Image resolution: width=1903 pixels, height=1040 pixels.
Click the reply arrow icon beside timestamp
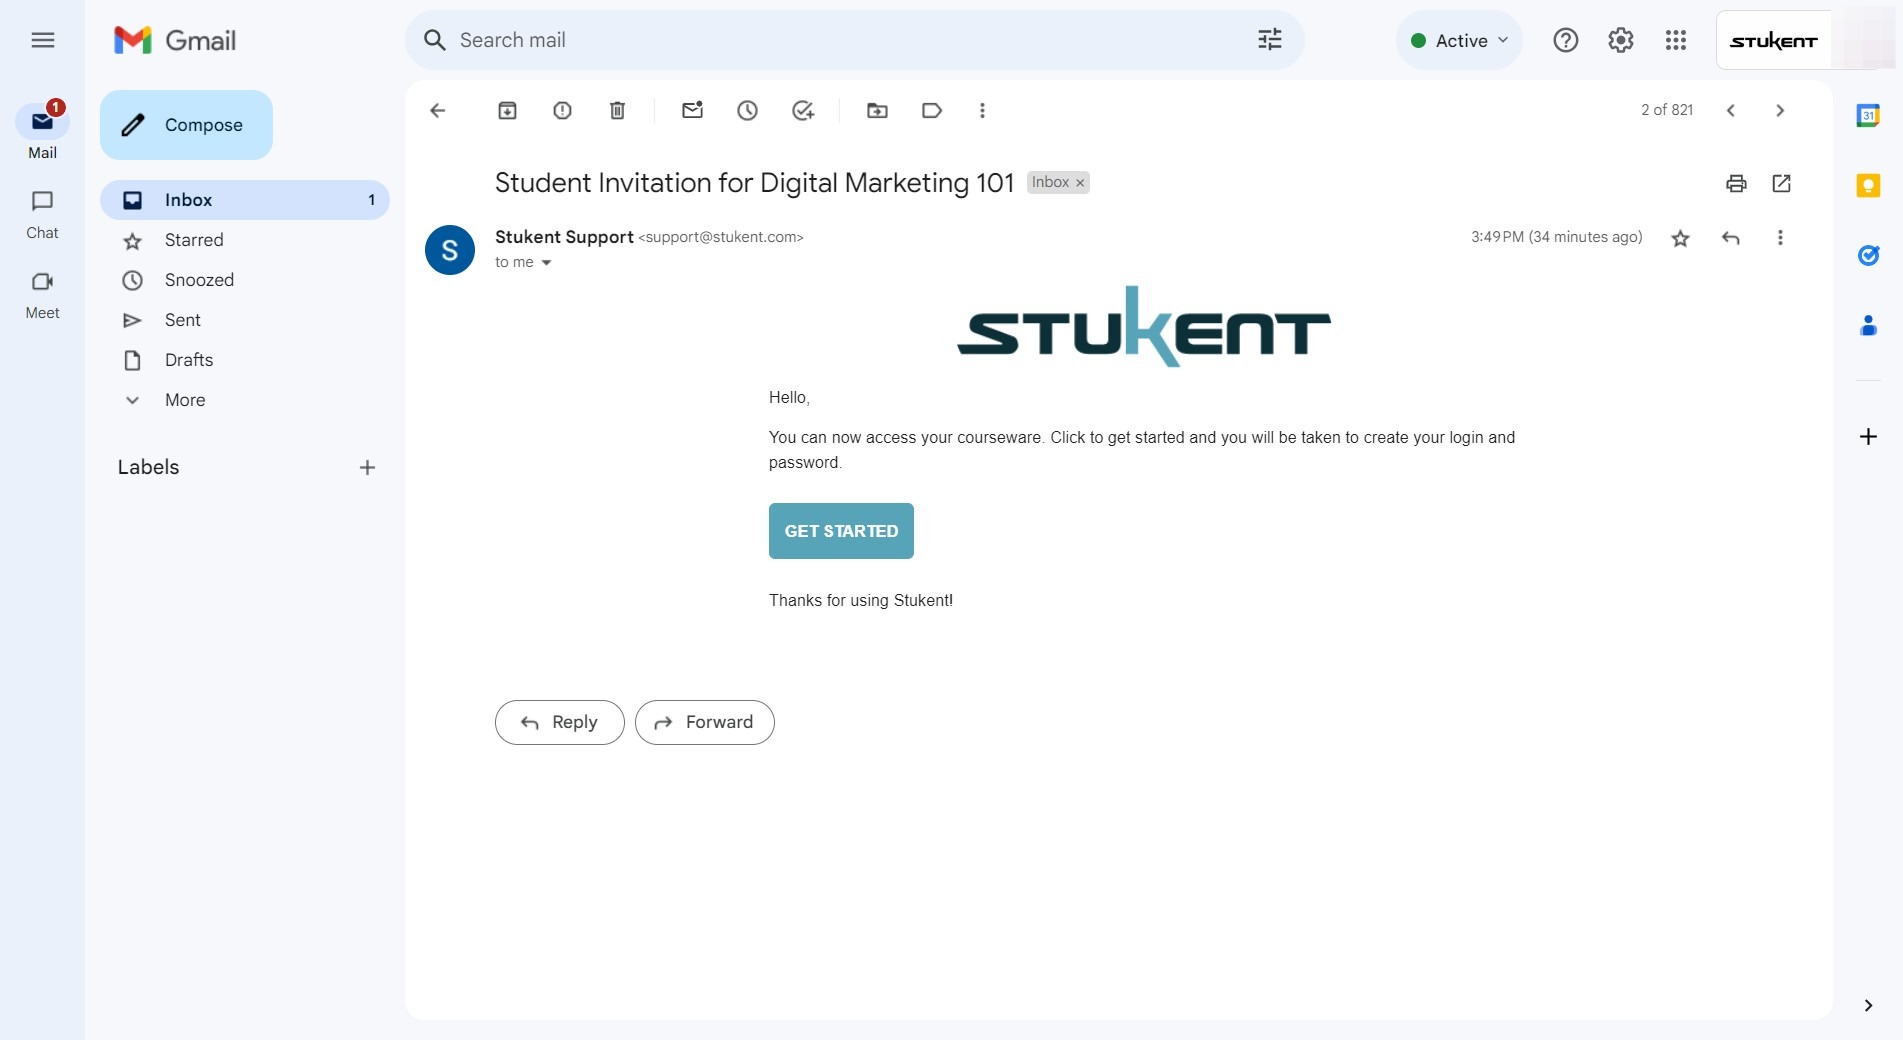(x=1731, y=238)
